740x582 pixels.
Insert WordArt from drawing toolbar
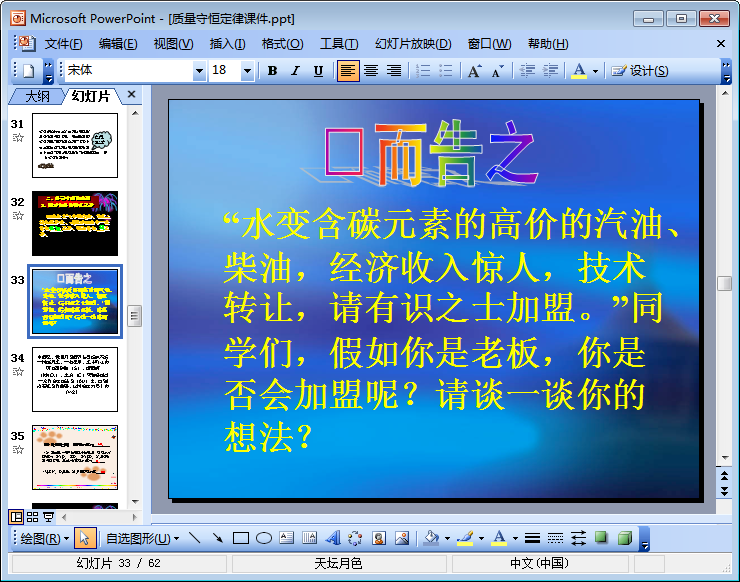tap(333, 538)
